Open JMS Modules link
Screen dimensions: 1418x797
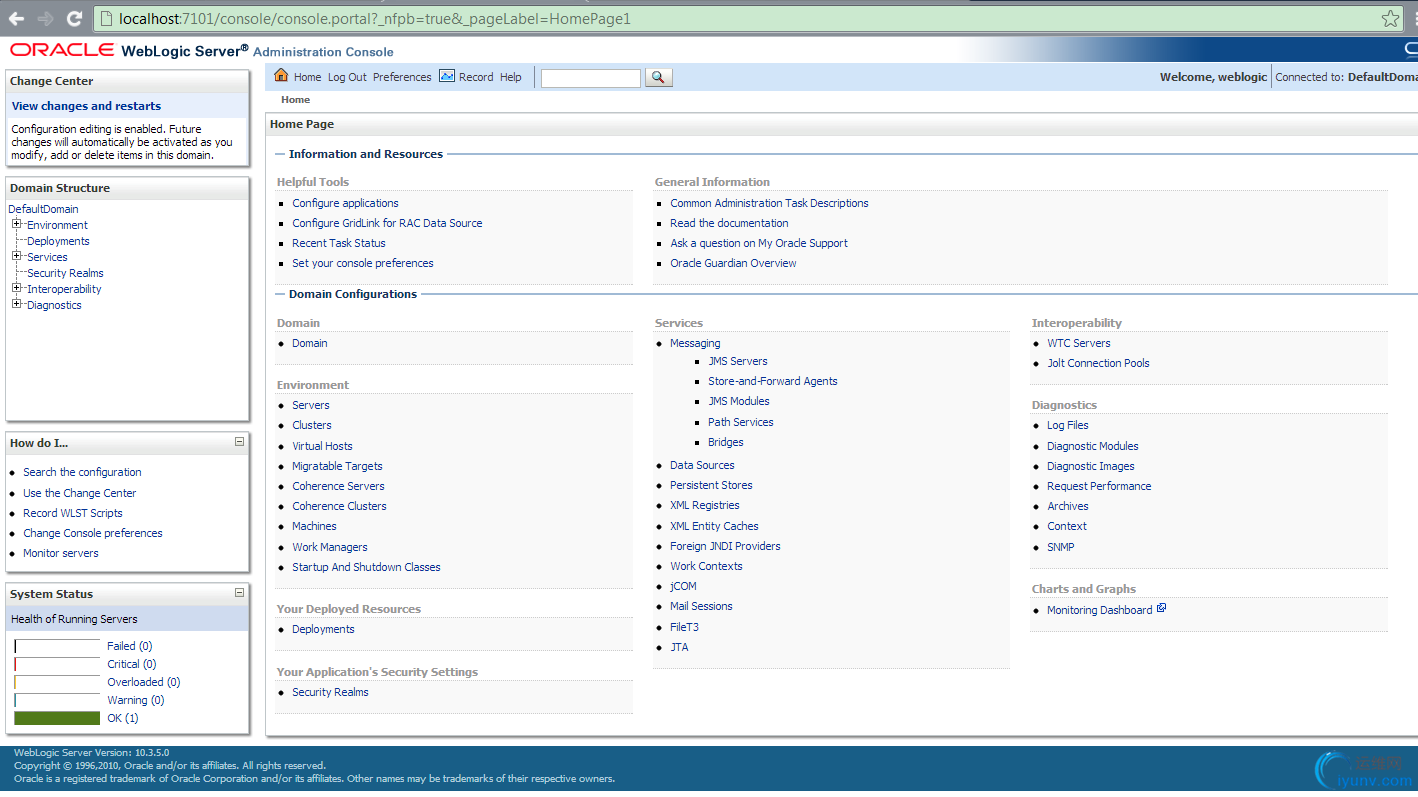739,401
